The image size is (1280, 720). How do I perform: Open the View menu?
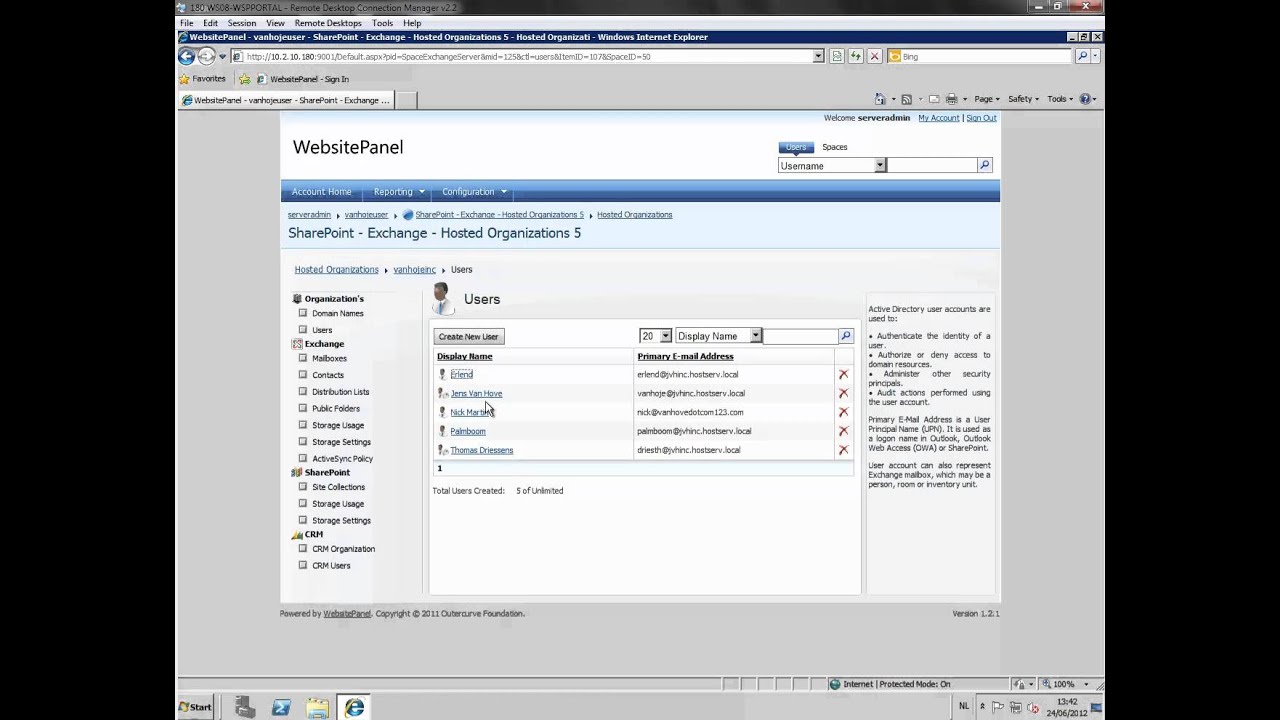pos(275,23)
